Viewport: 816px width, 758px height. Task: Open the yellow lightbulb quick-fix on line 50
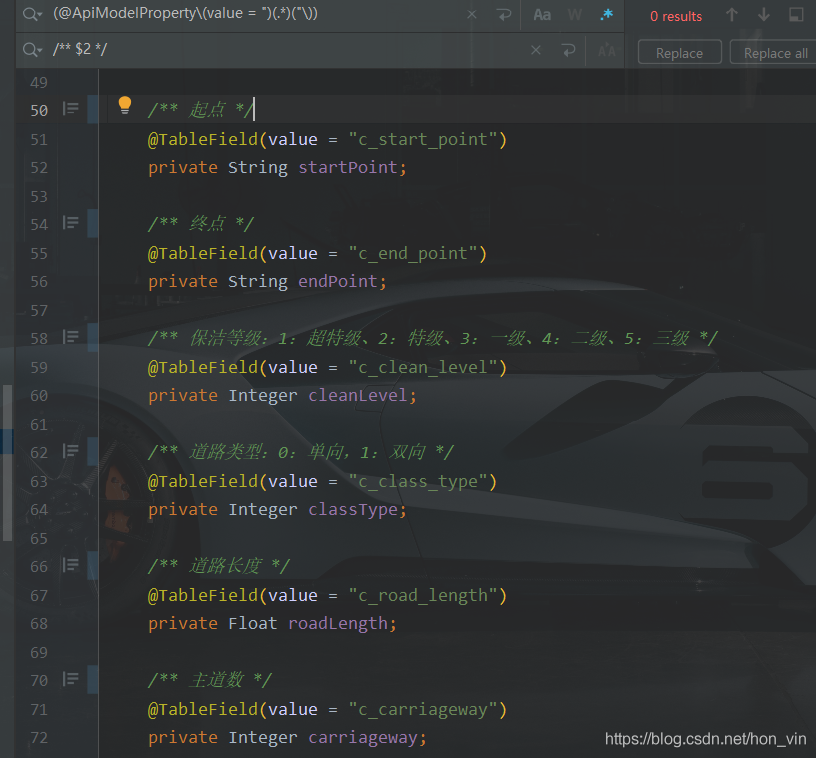pos(125,105)
